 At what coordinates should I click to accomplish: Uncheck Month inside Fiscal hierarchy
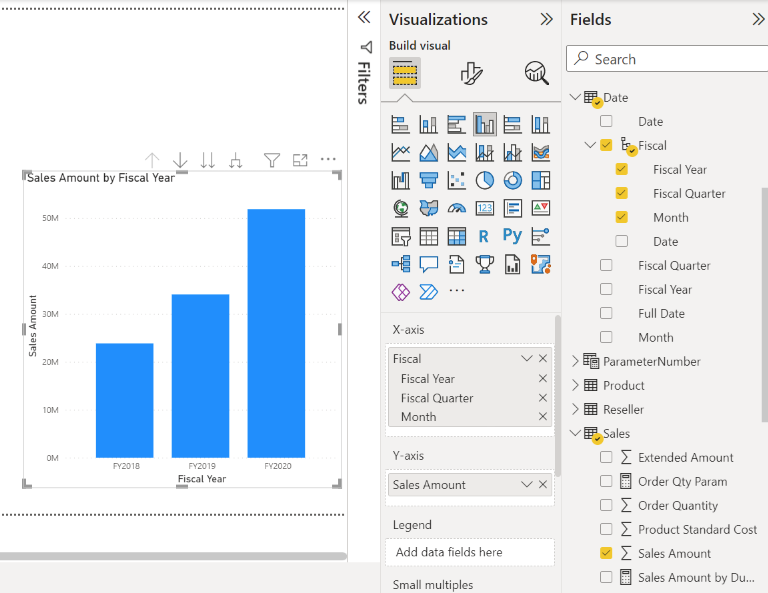(622, 217)
